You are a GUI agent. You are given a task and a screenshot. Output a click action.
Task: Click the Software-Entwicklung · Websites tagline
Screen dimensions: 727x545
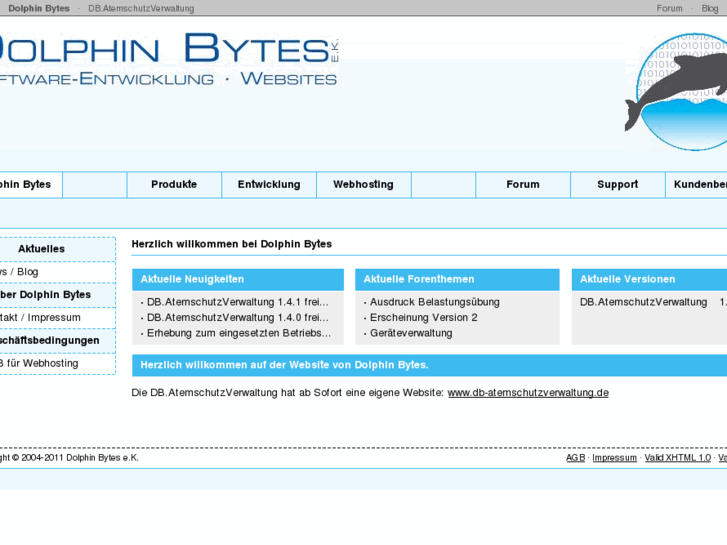click(168, 79)
